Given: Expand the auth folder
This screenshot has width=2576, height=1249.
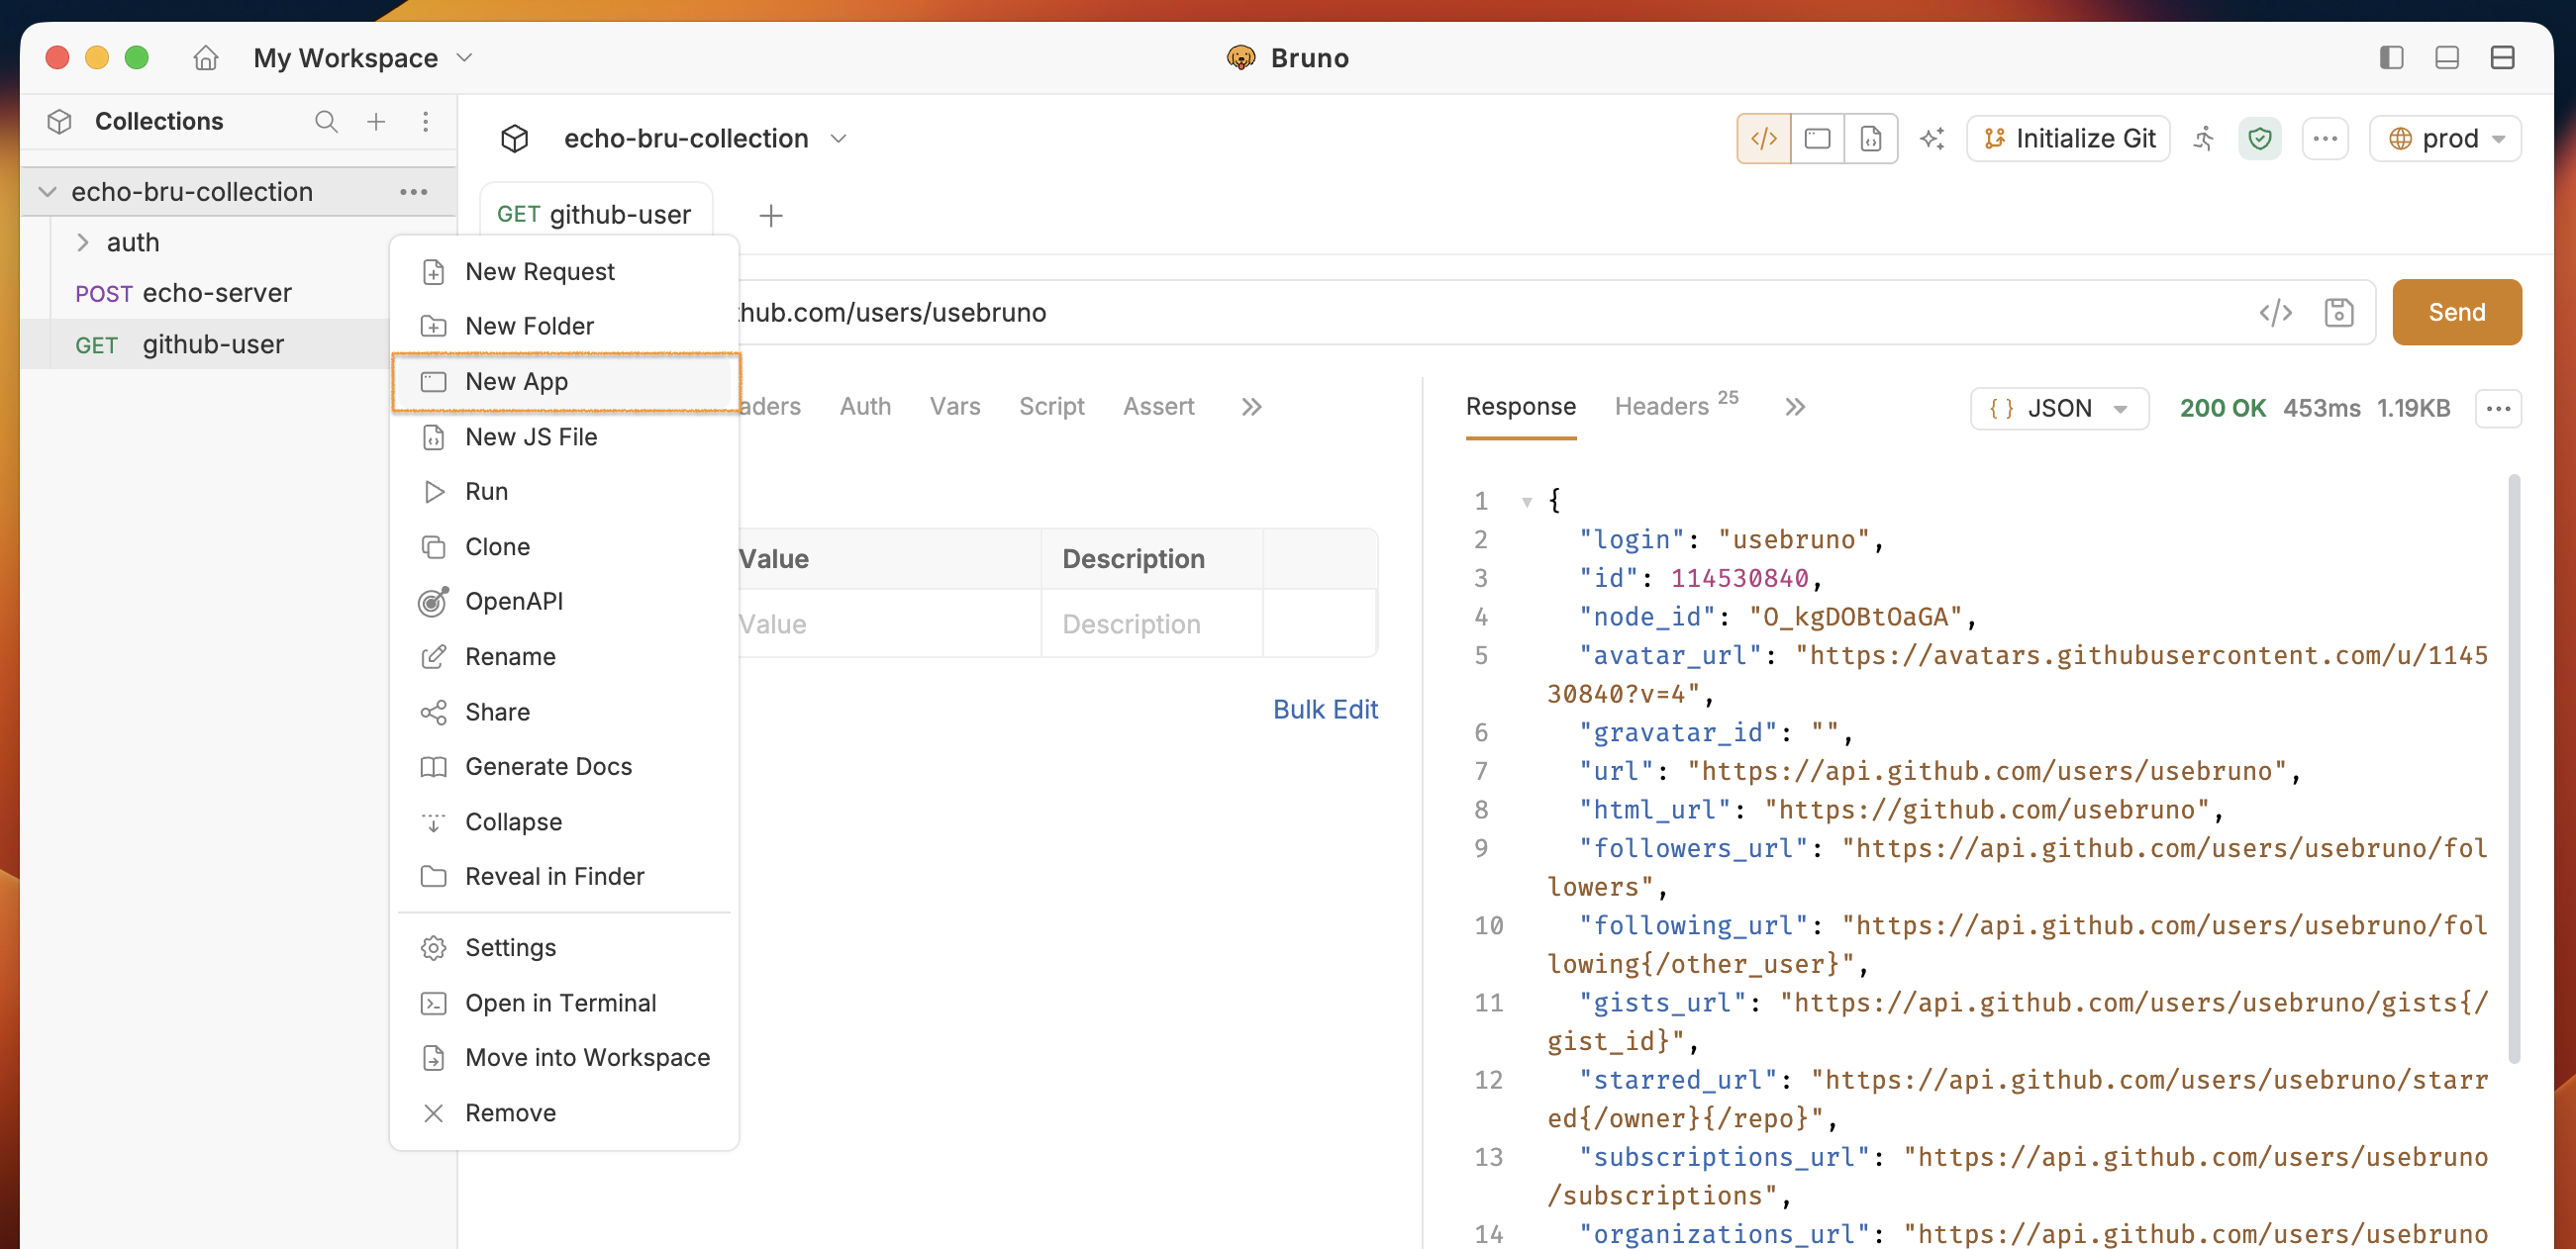Looking at the screenshot, I should pos(83,243).
